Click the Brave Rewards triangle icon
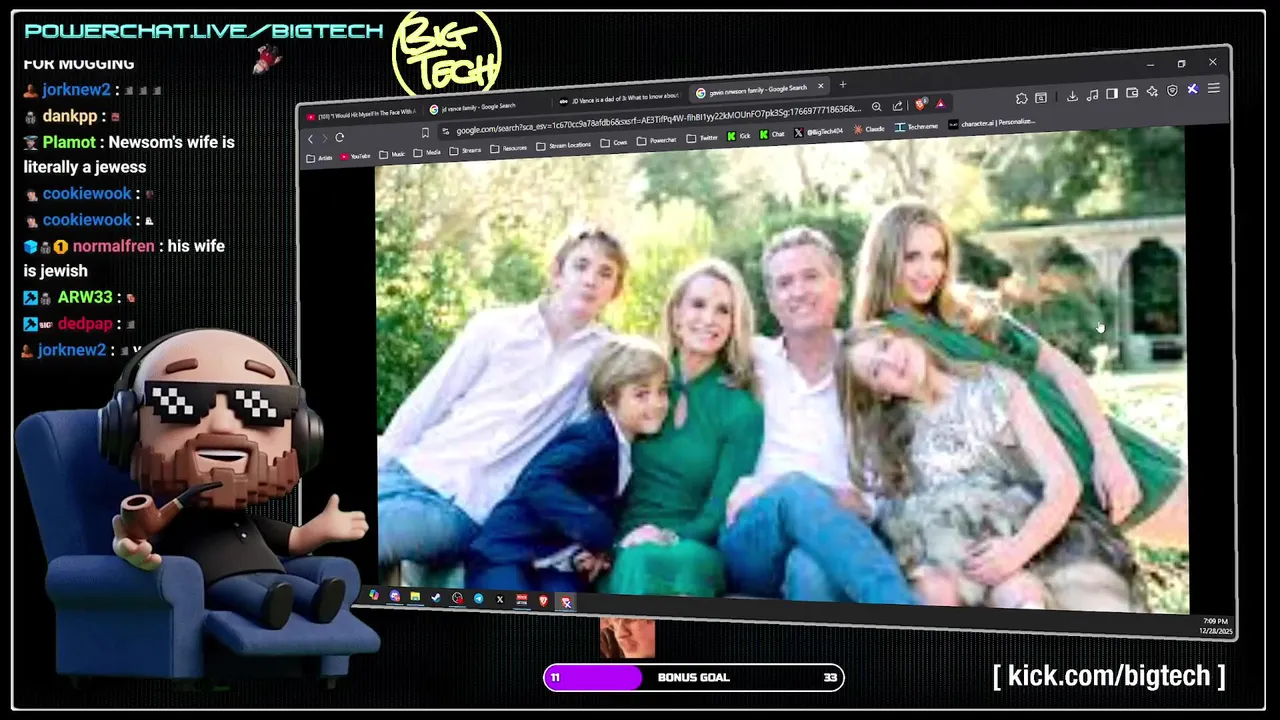The width and height of the screenshot is (1280, 720). pyautogui.click(x=941, y=104)
